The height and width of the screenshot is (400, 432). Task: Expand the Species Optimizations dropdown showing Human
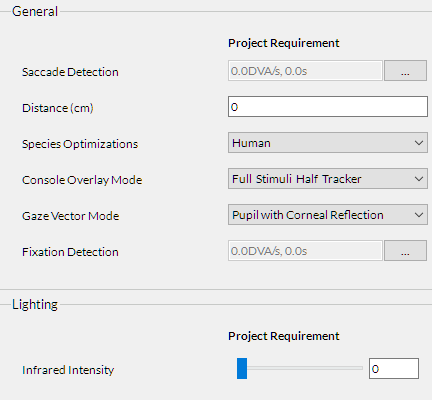click(x=328, y=143)
